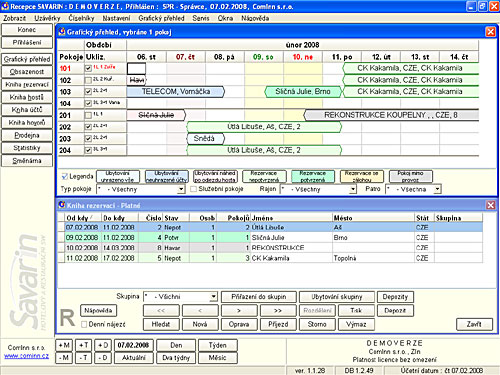Uncheck the Legenda checkbox
The height and width of the screenshot is (375, 500).
click(65, 176)
